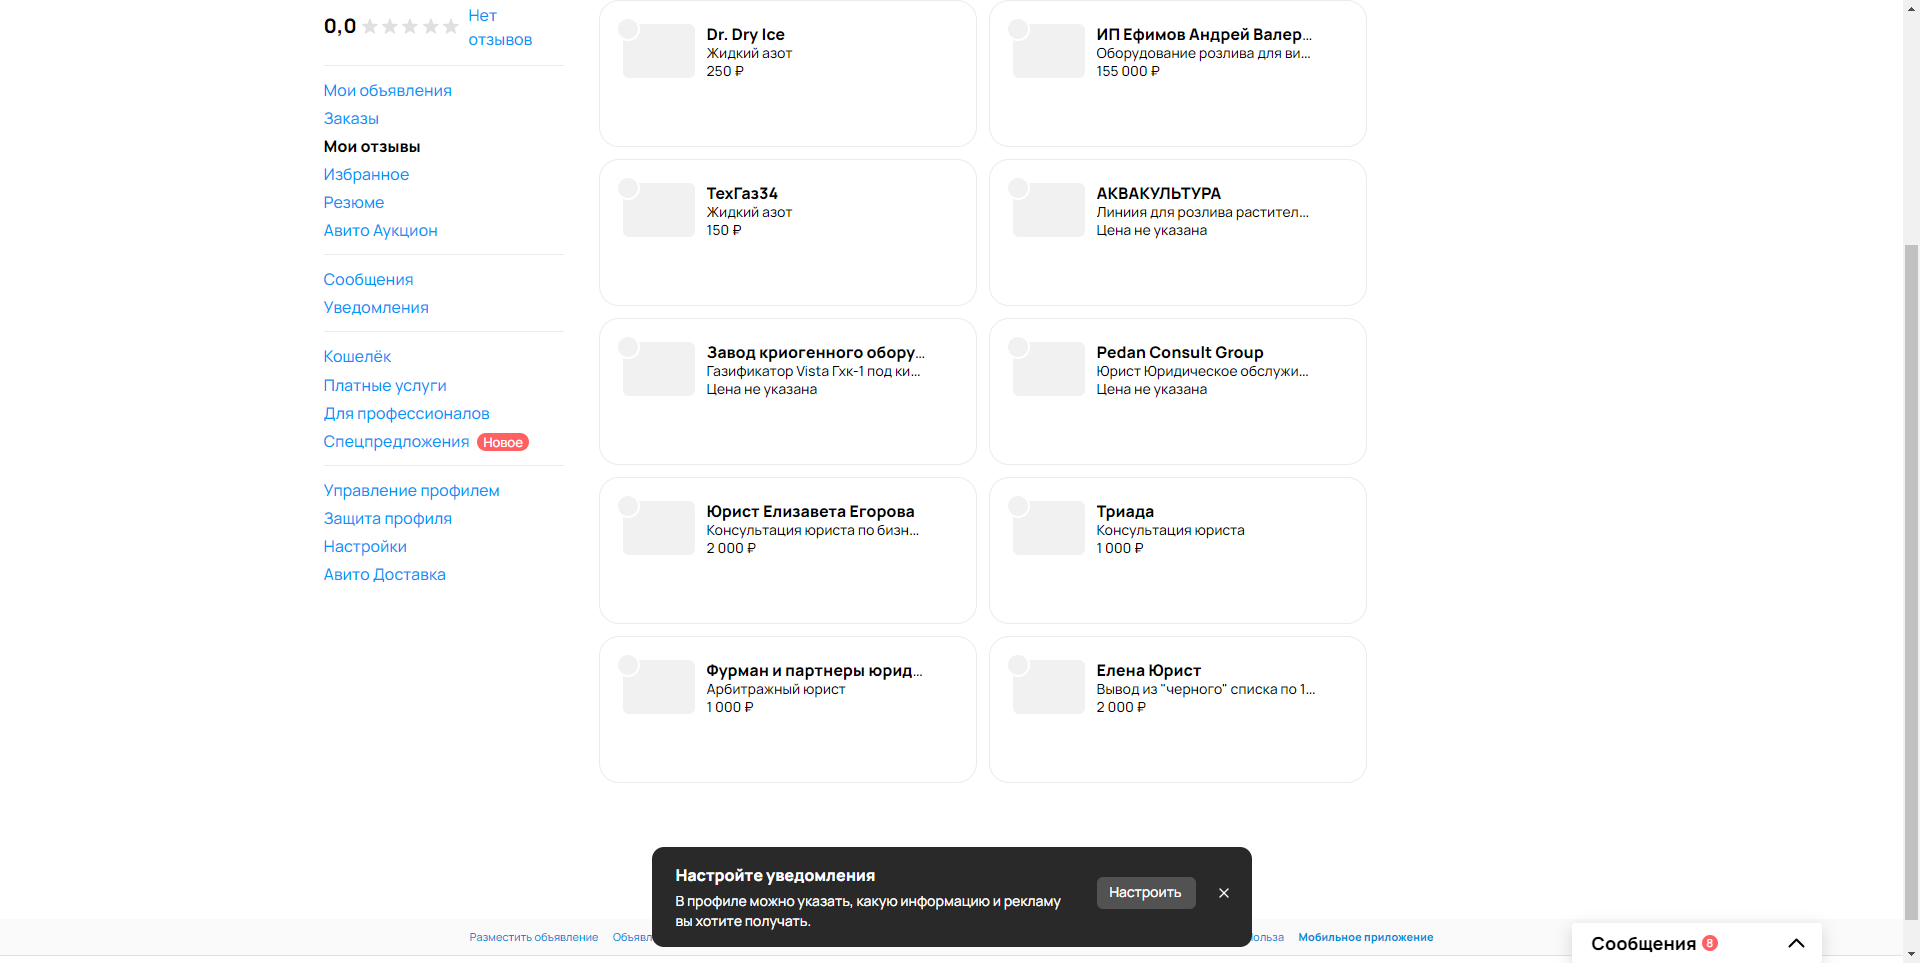
Task: Click 'Линиия для розлива растител...' text
Action: 1202,213
